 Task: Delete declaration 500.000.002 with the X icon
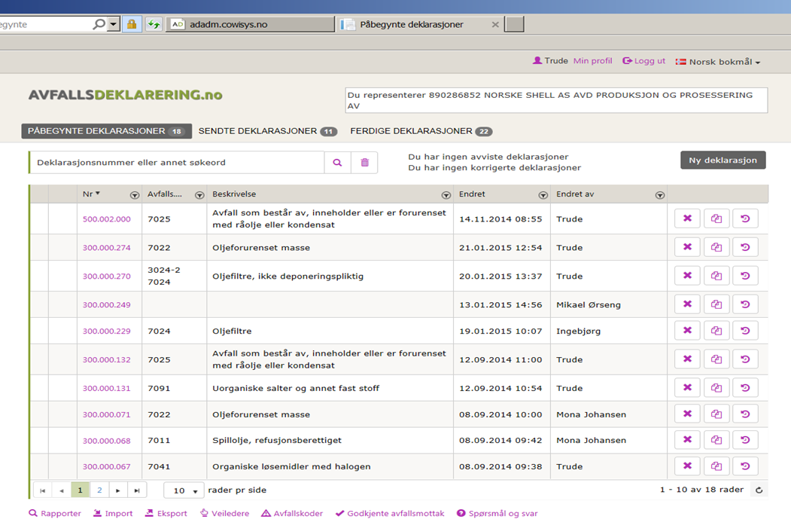point(687,219)
